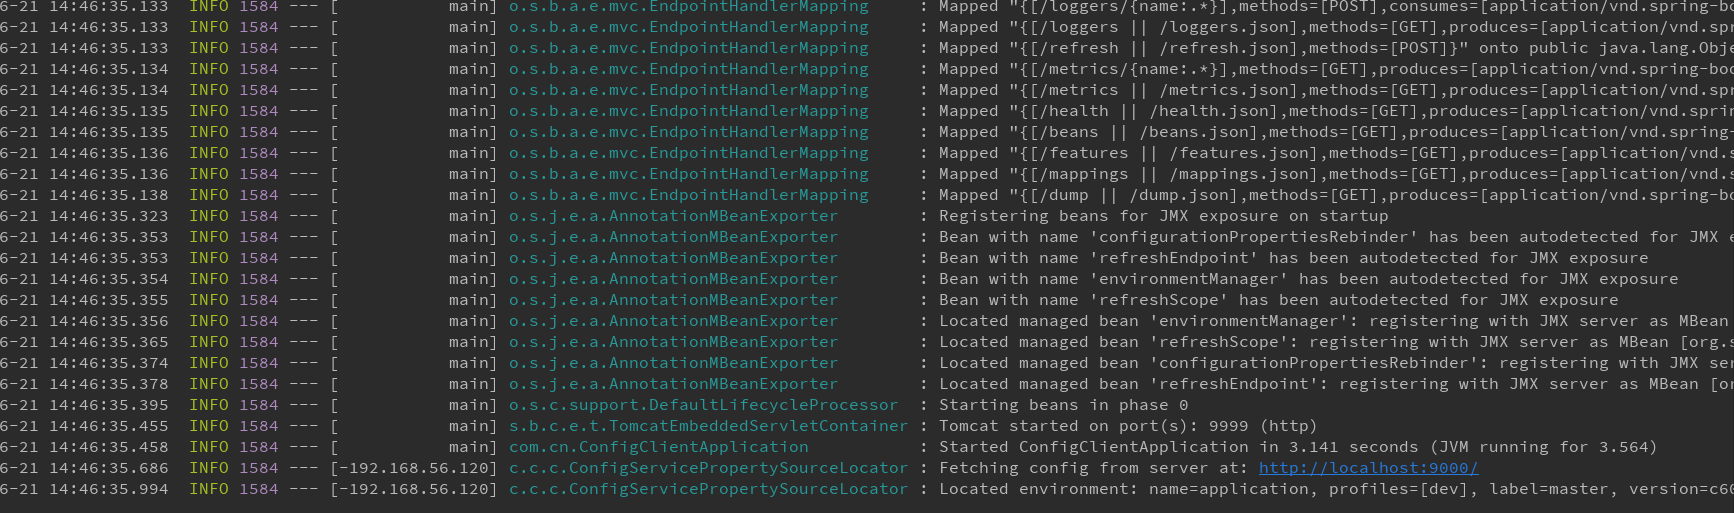1734x513 pixels.
Task: Click the com.cn.ConfigClientApplication logger name
Action: 658,447
